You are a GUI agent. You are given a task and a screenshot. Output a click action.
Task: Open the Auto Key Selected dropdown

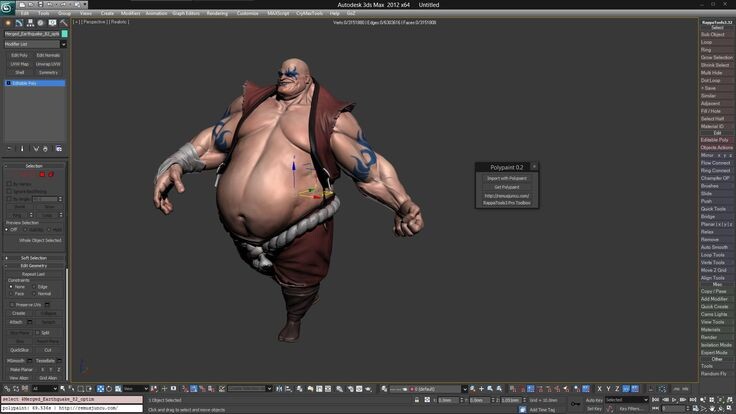pos(626,400)
